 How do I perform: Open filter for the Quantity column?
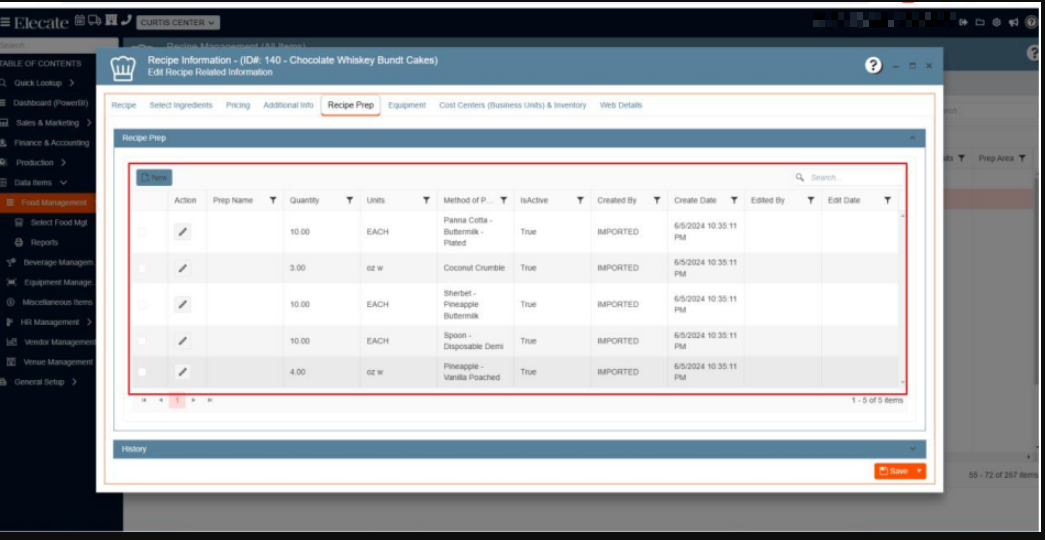click(349, 201)
